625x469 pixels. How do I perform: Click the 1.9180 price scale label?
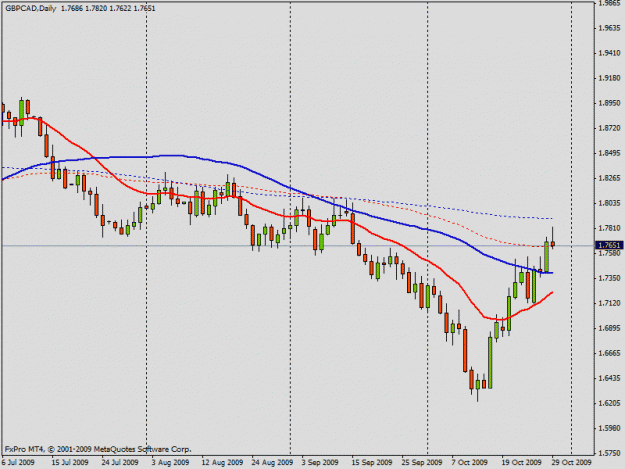tap(609, 78)
